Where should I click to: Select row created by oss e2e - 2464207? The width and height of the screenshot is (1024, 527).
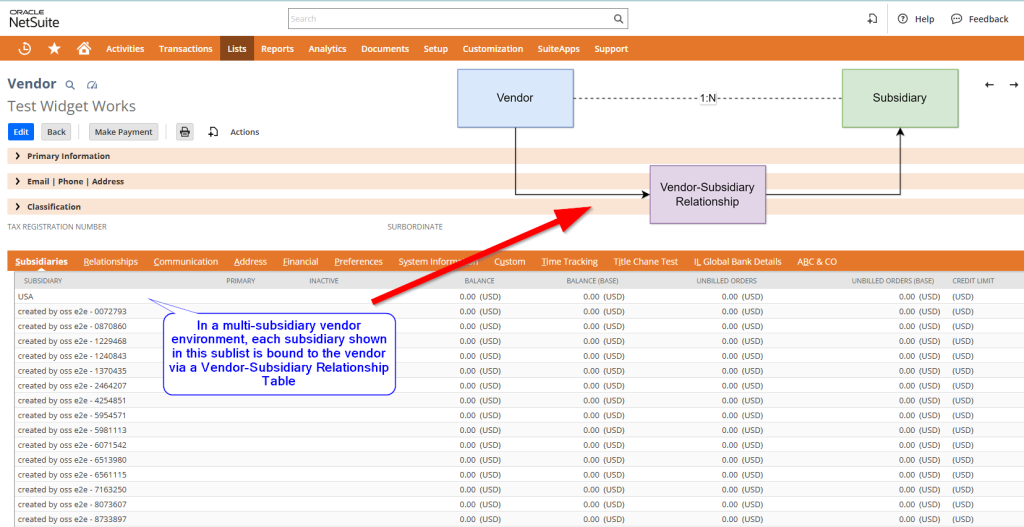click(519, 385)
